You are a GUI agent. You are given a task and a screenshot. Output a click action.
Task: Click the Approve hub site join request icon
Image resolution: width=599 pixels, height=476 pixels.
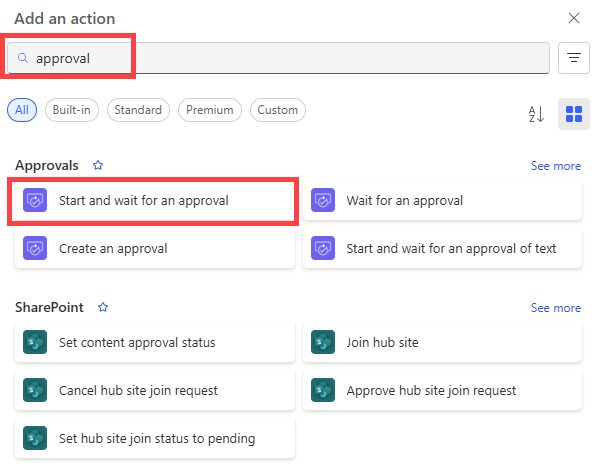point(323,390)
